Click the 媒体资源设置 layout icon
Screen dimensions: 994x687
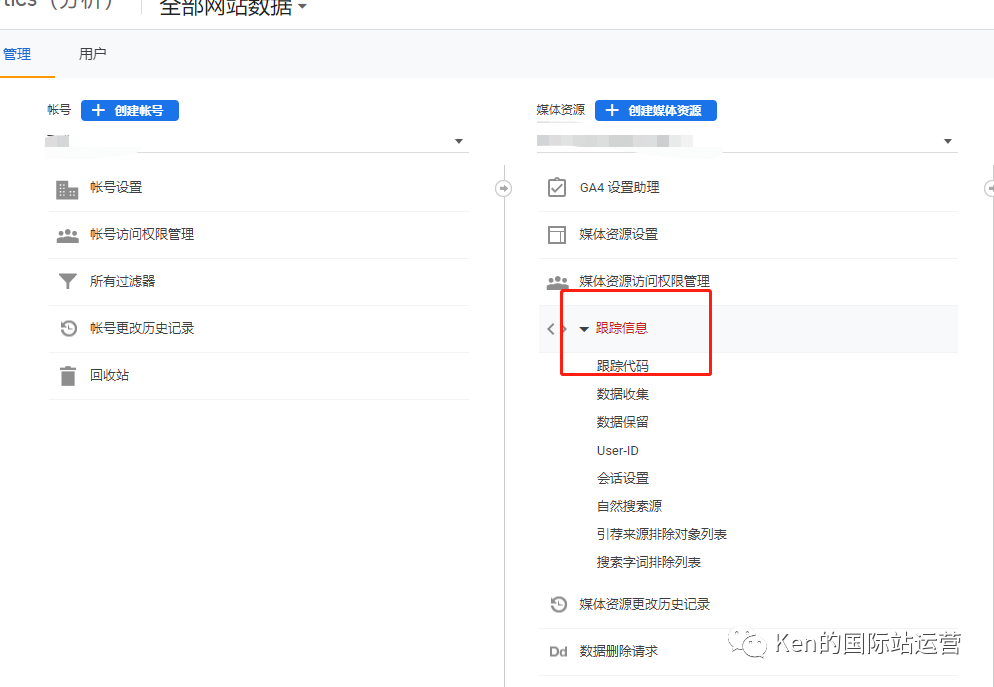[x=557, y=235]
